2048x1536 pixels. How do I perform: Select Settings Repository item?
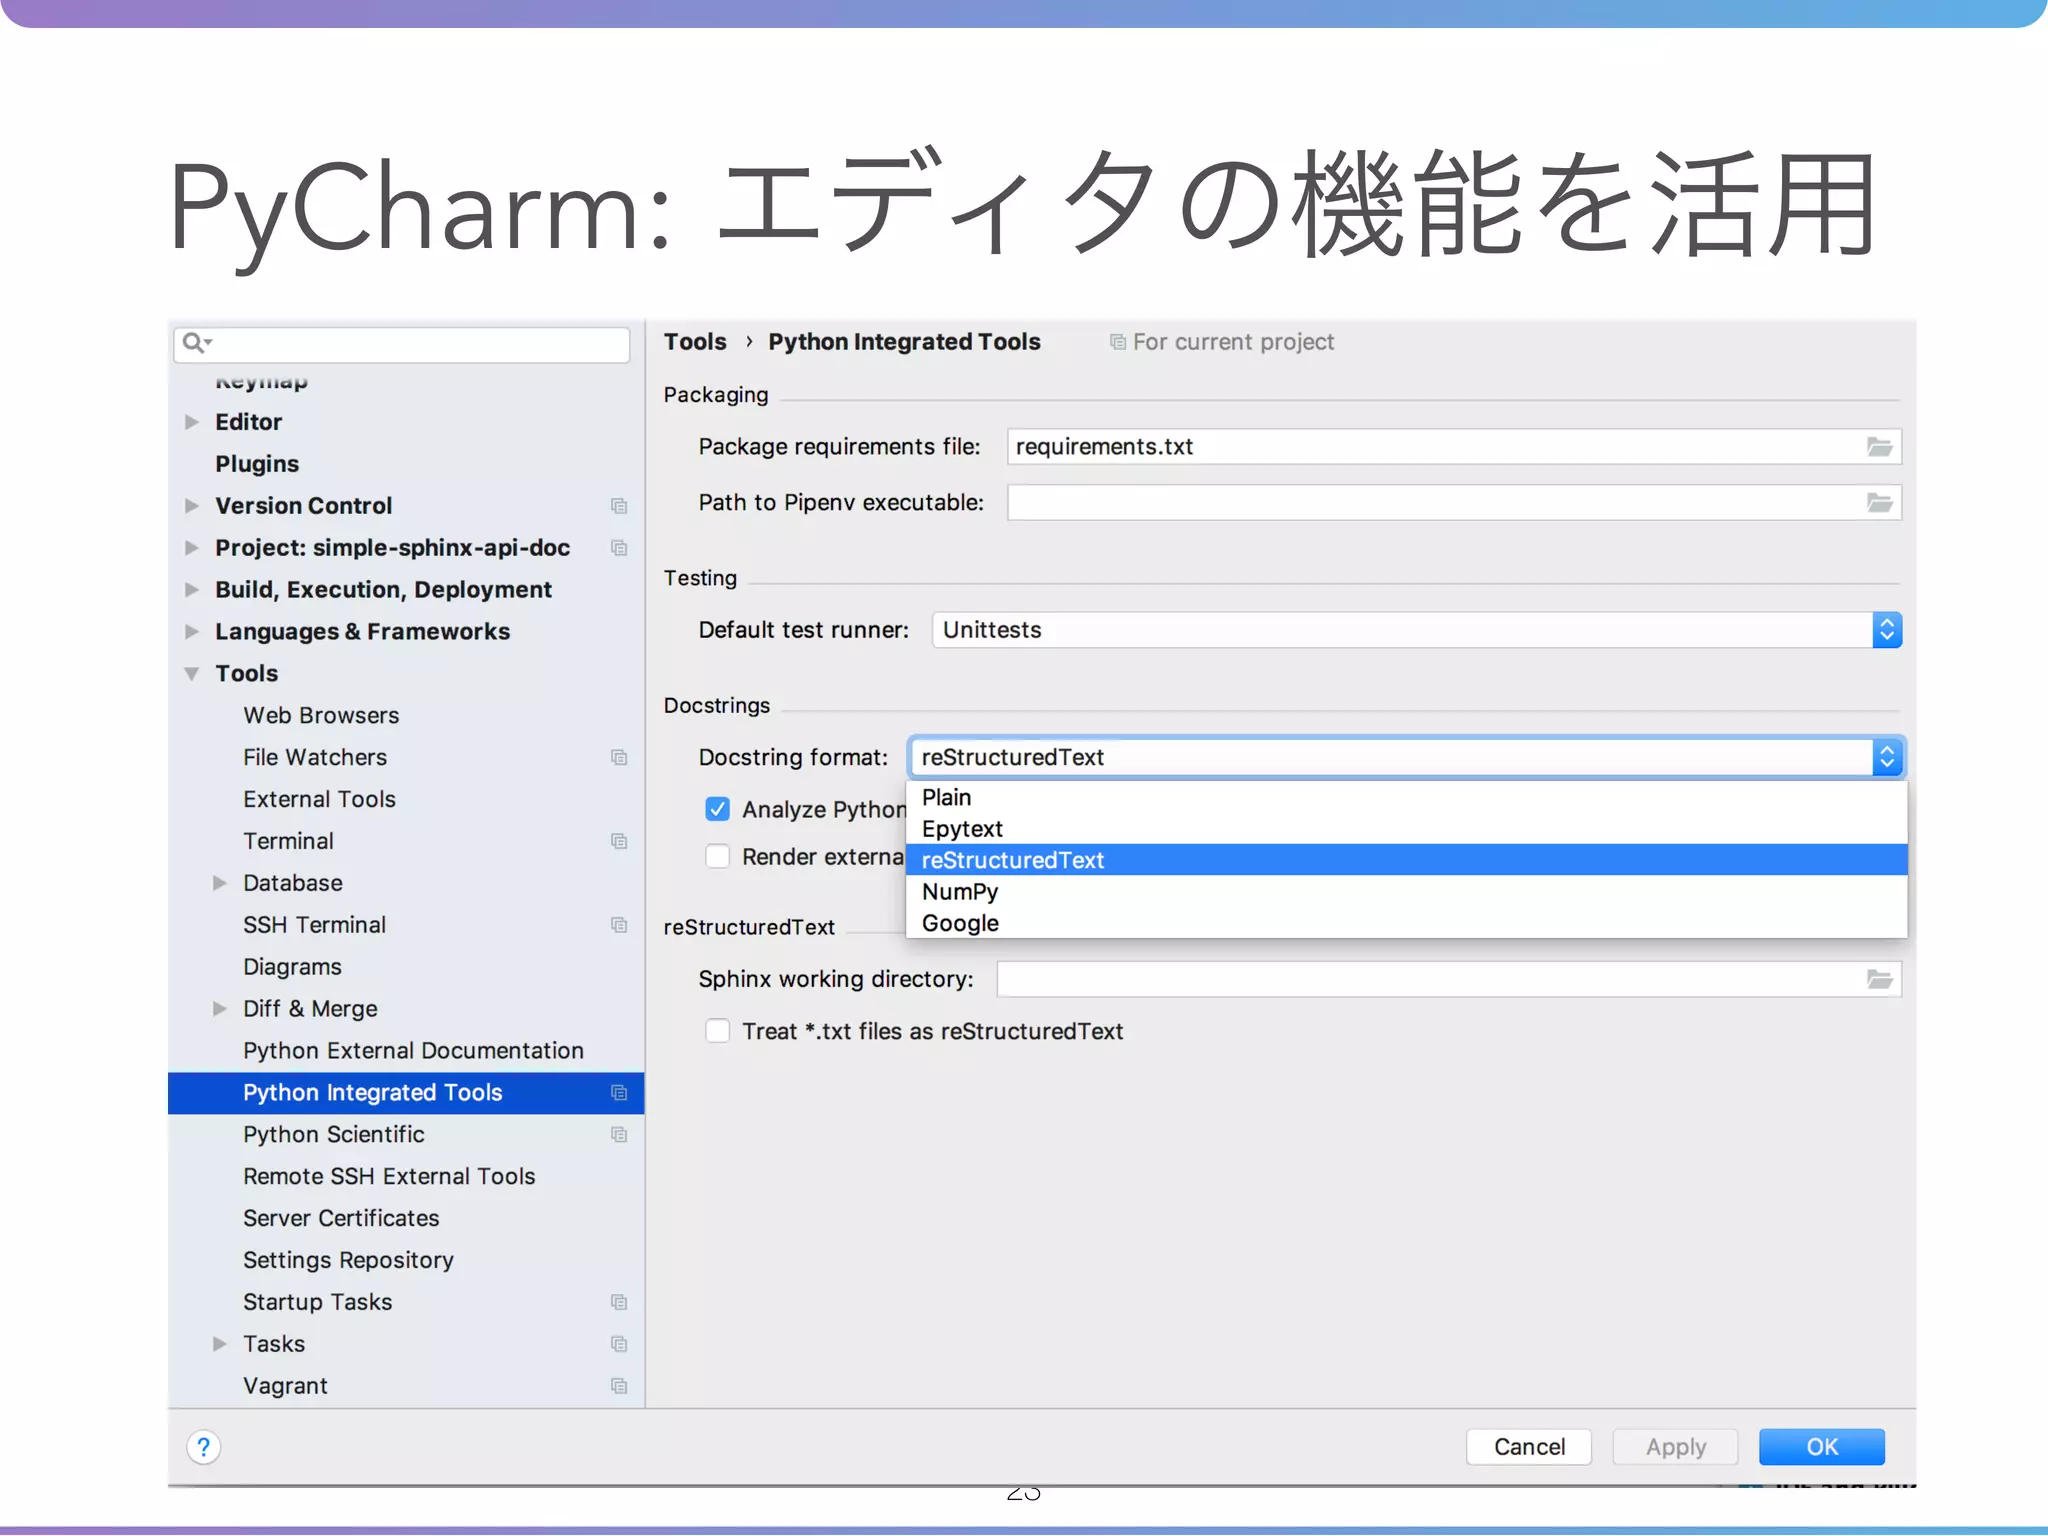tap(348, 1261)
